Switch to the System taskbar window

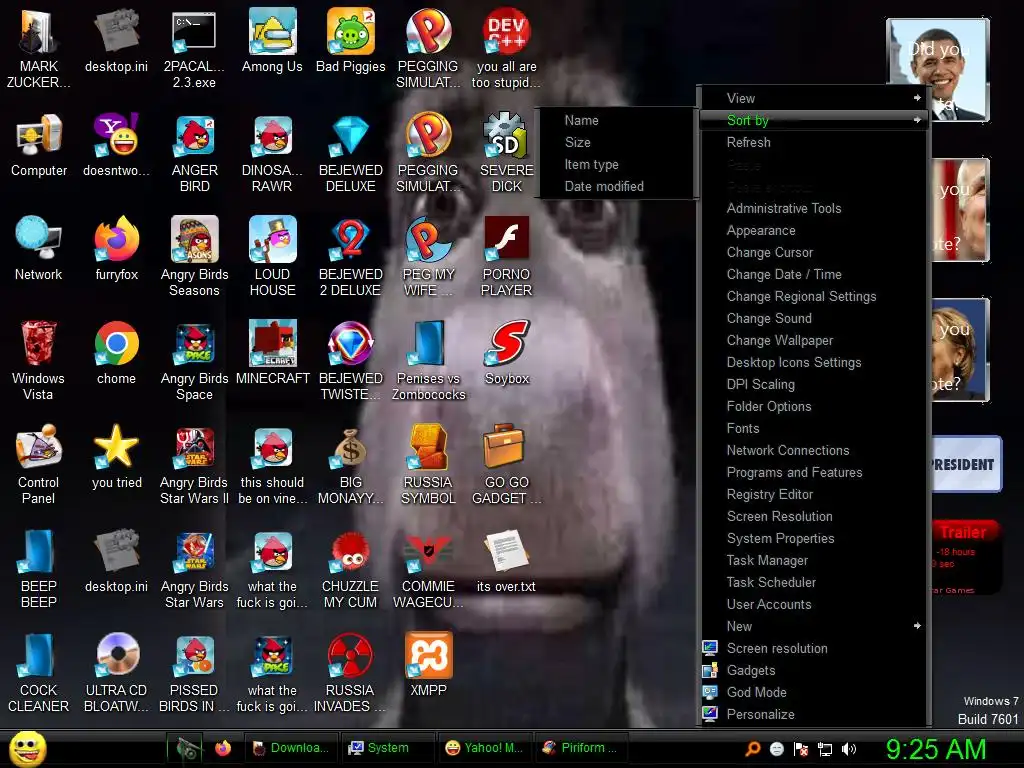pyautogui.click(x=388, y=748)
